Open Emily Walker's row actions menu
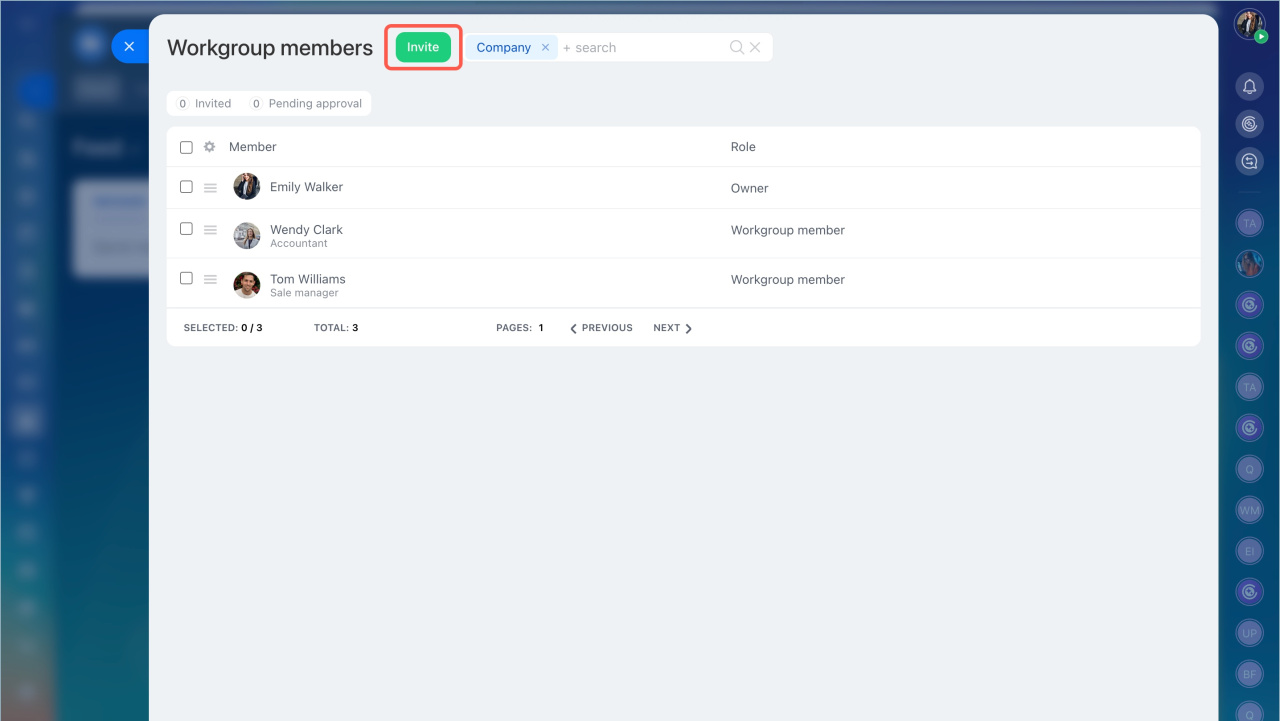1280x721 pixels. pyautogui.click(x=210, y=187)
